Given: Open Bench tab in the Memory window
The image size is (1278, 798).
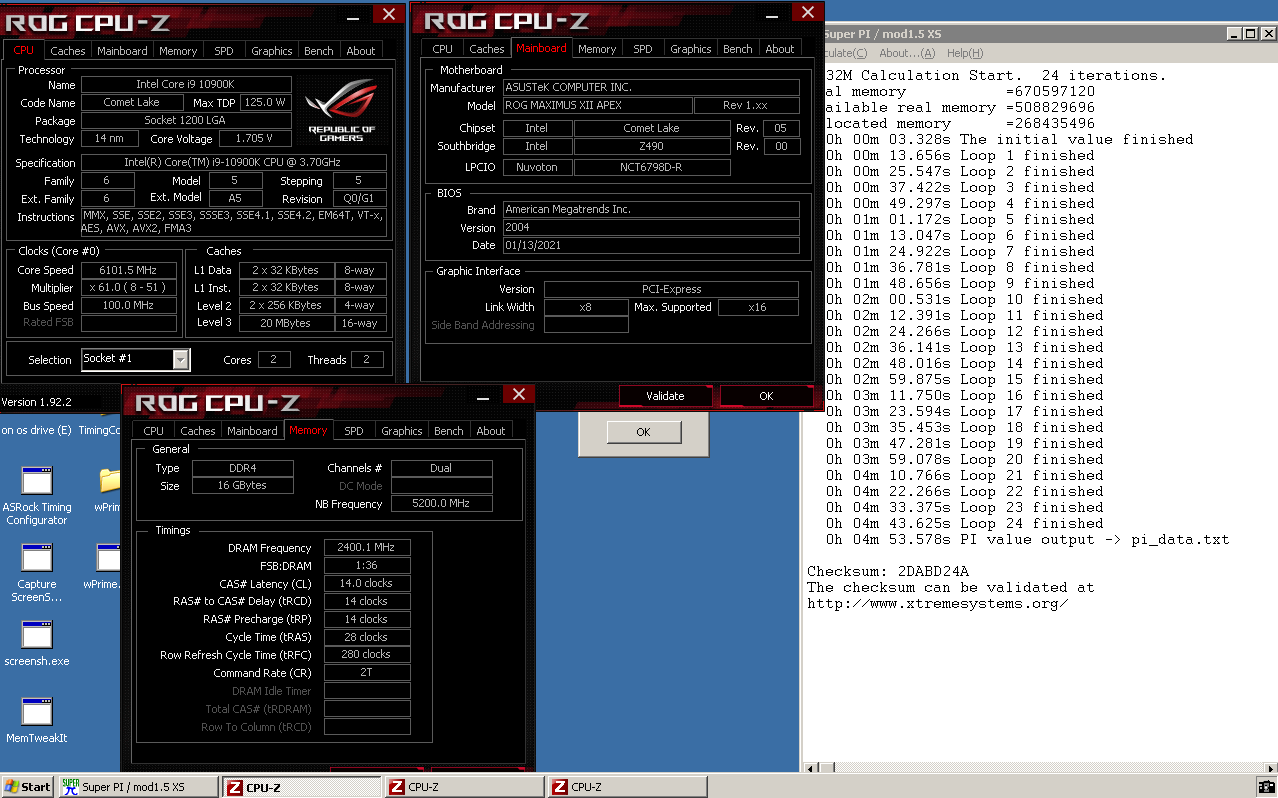Looking at the screenshot, I should point(449,431).
